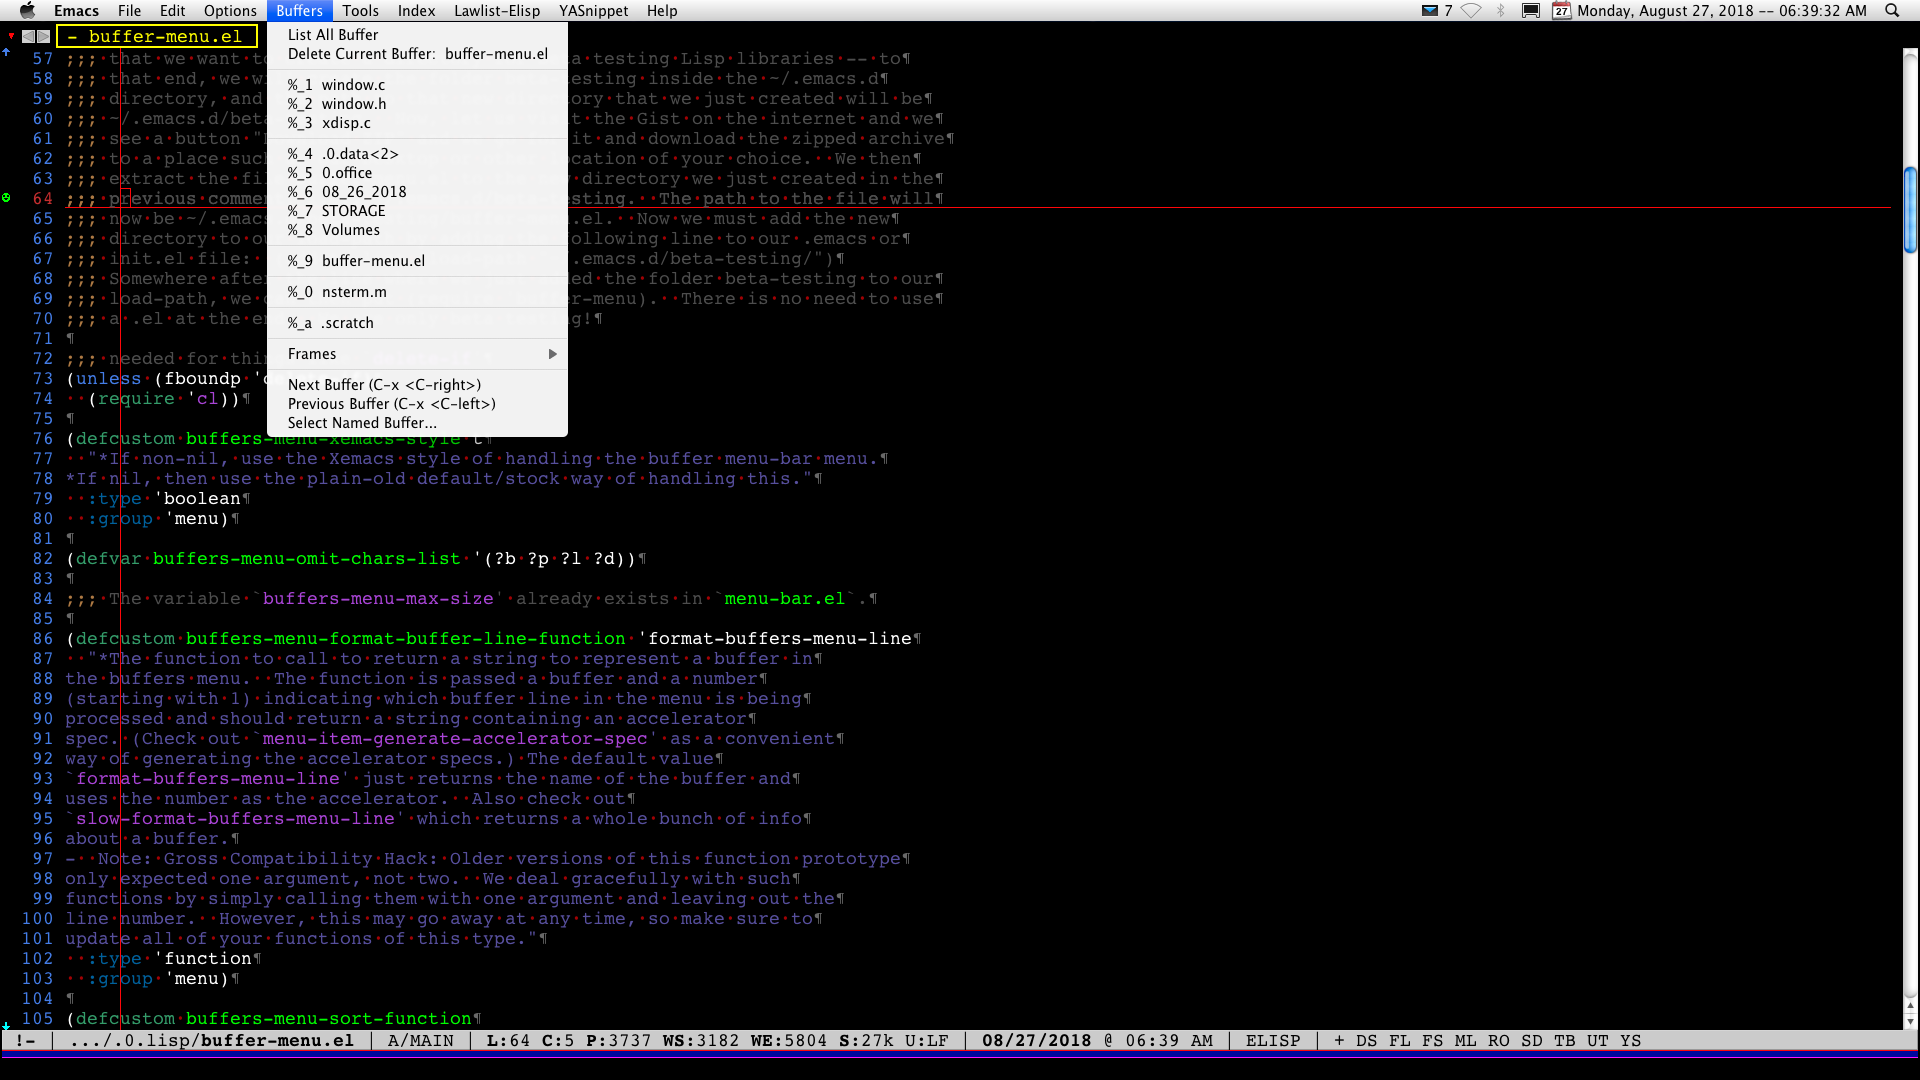
Task: Click the tab-bar scroll left arrow
Action: point(29,36)
